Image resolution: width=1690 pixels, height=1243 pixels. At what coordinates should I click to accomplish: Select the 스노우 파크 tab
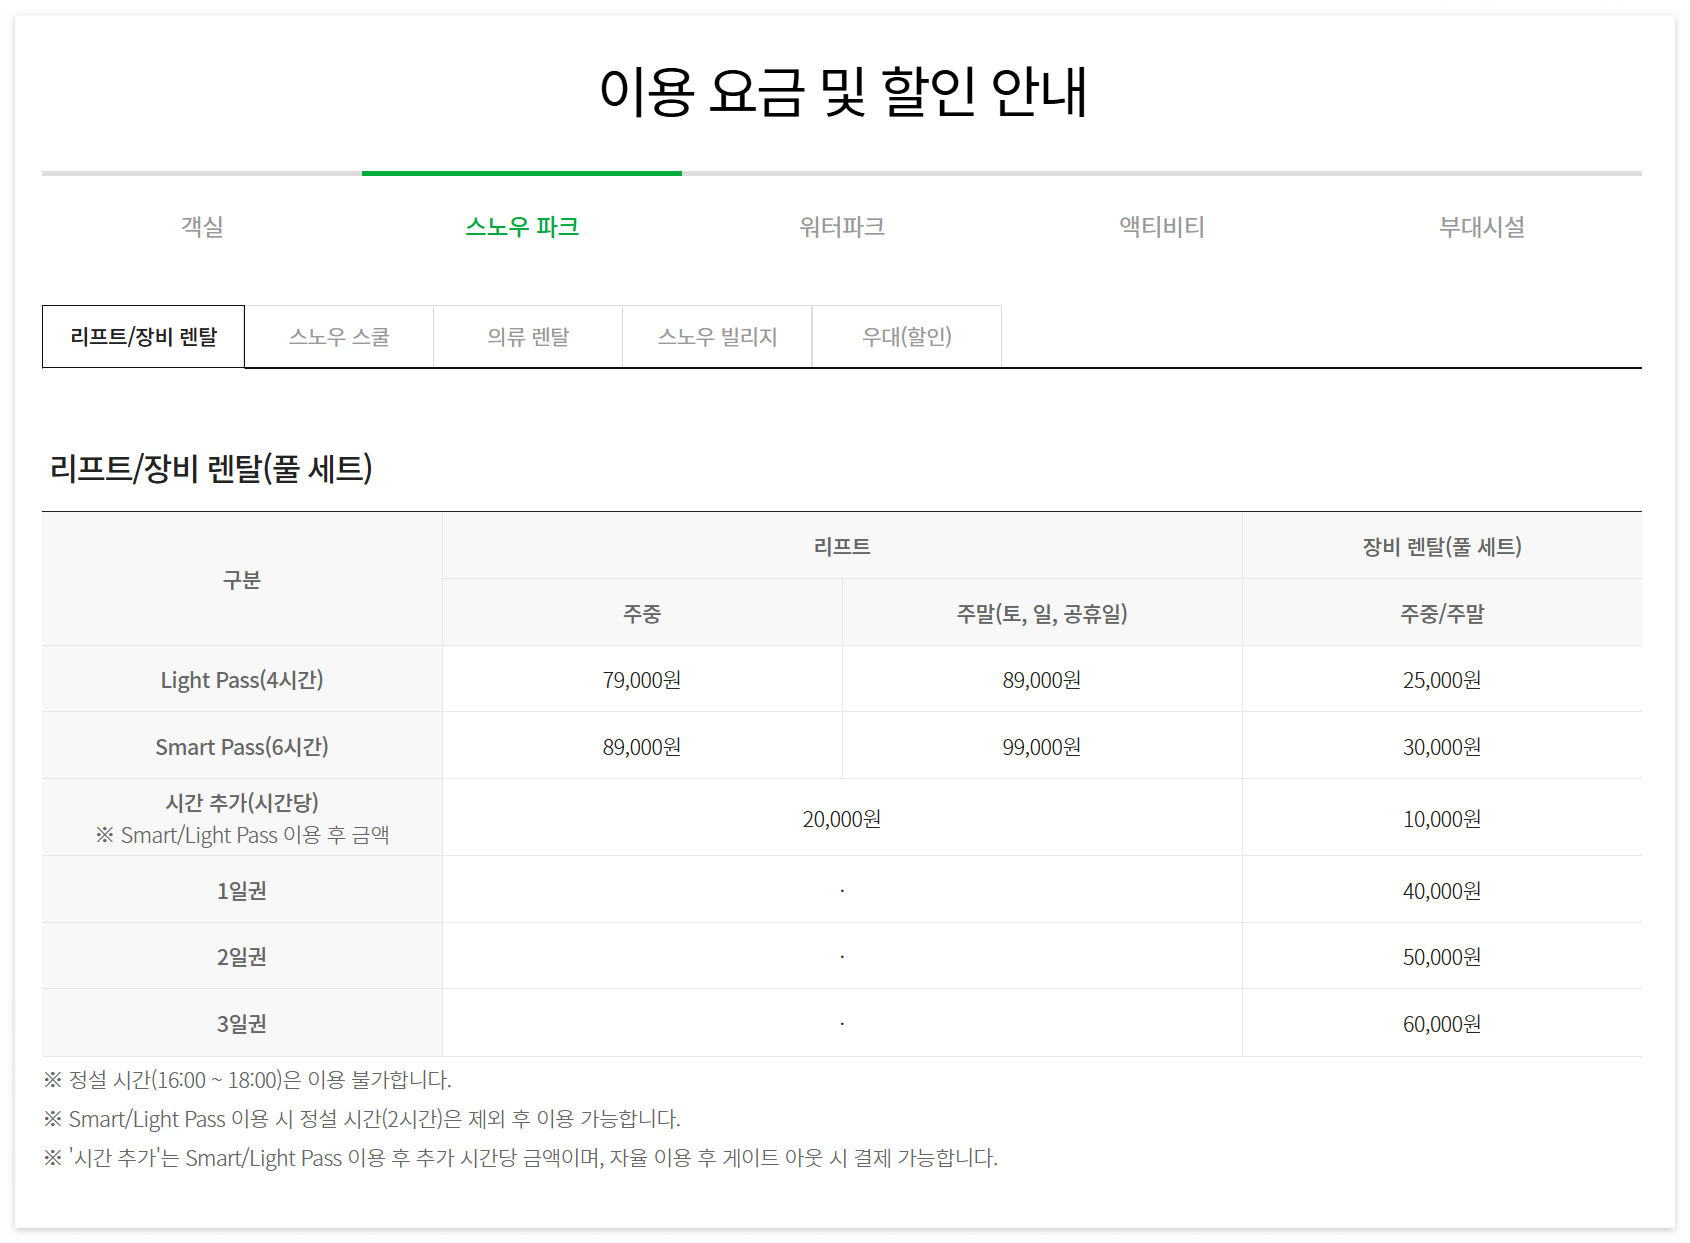coord(523,226)
